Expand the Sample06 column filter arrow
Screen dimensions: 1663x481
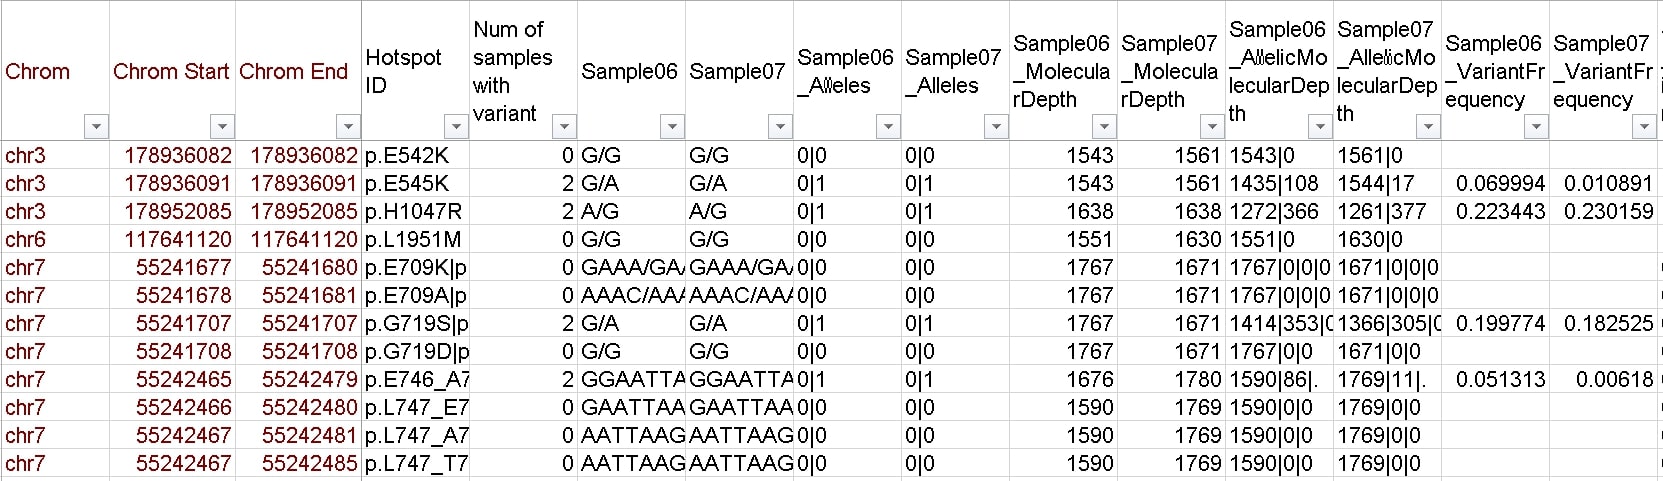pyautogui.click(x=672, y=127)
